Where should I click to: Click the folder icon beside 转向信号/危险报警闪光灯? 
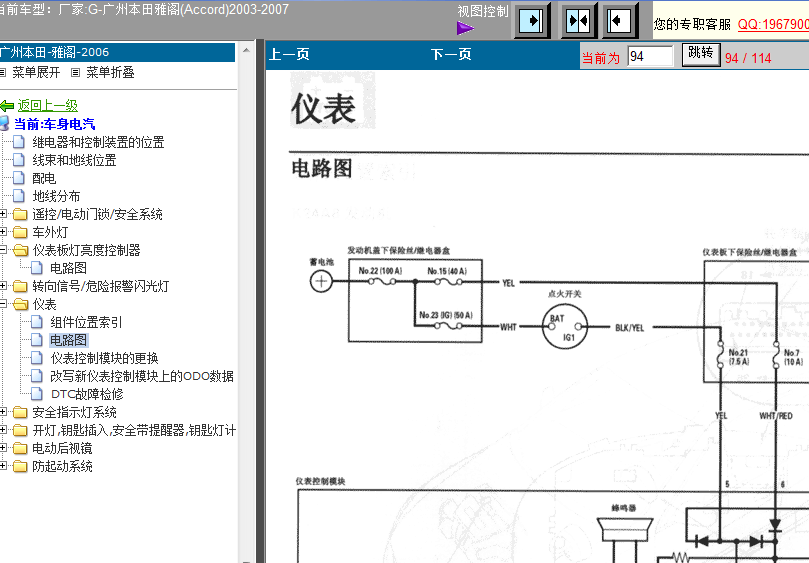[x=20, y=286]
